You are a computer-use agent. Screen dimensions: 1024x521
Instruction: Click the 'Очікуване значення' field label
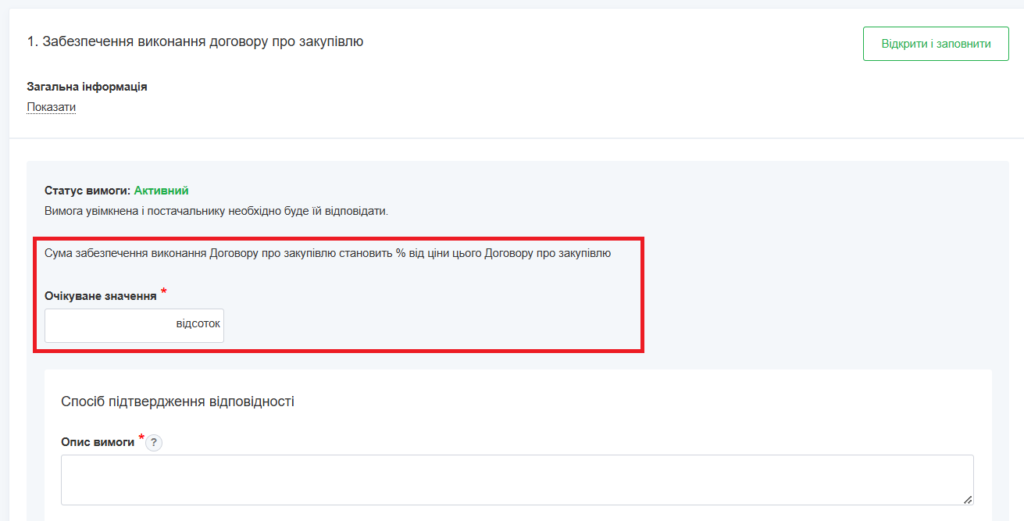(x=101, y=297)
